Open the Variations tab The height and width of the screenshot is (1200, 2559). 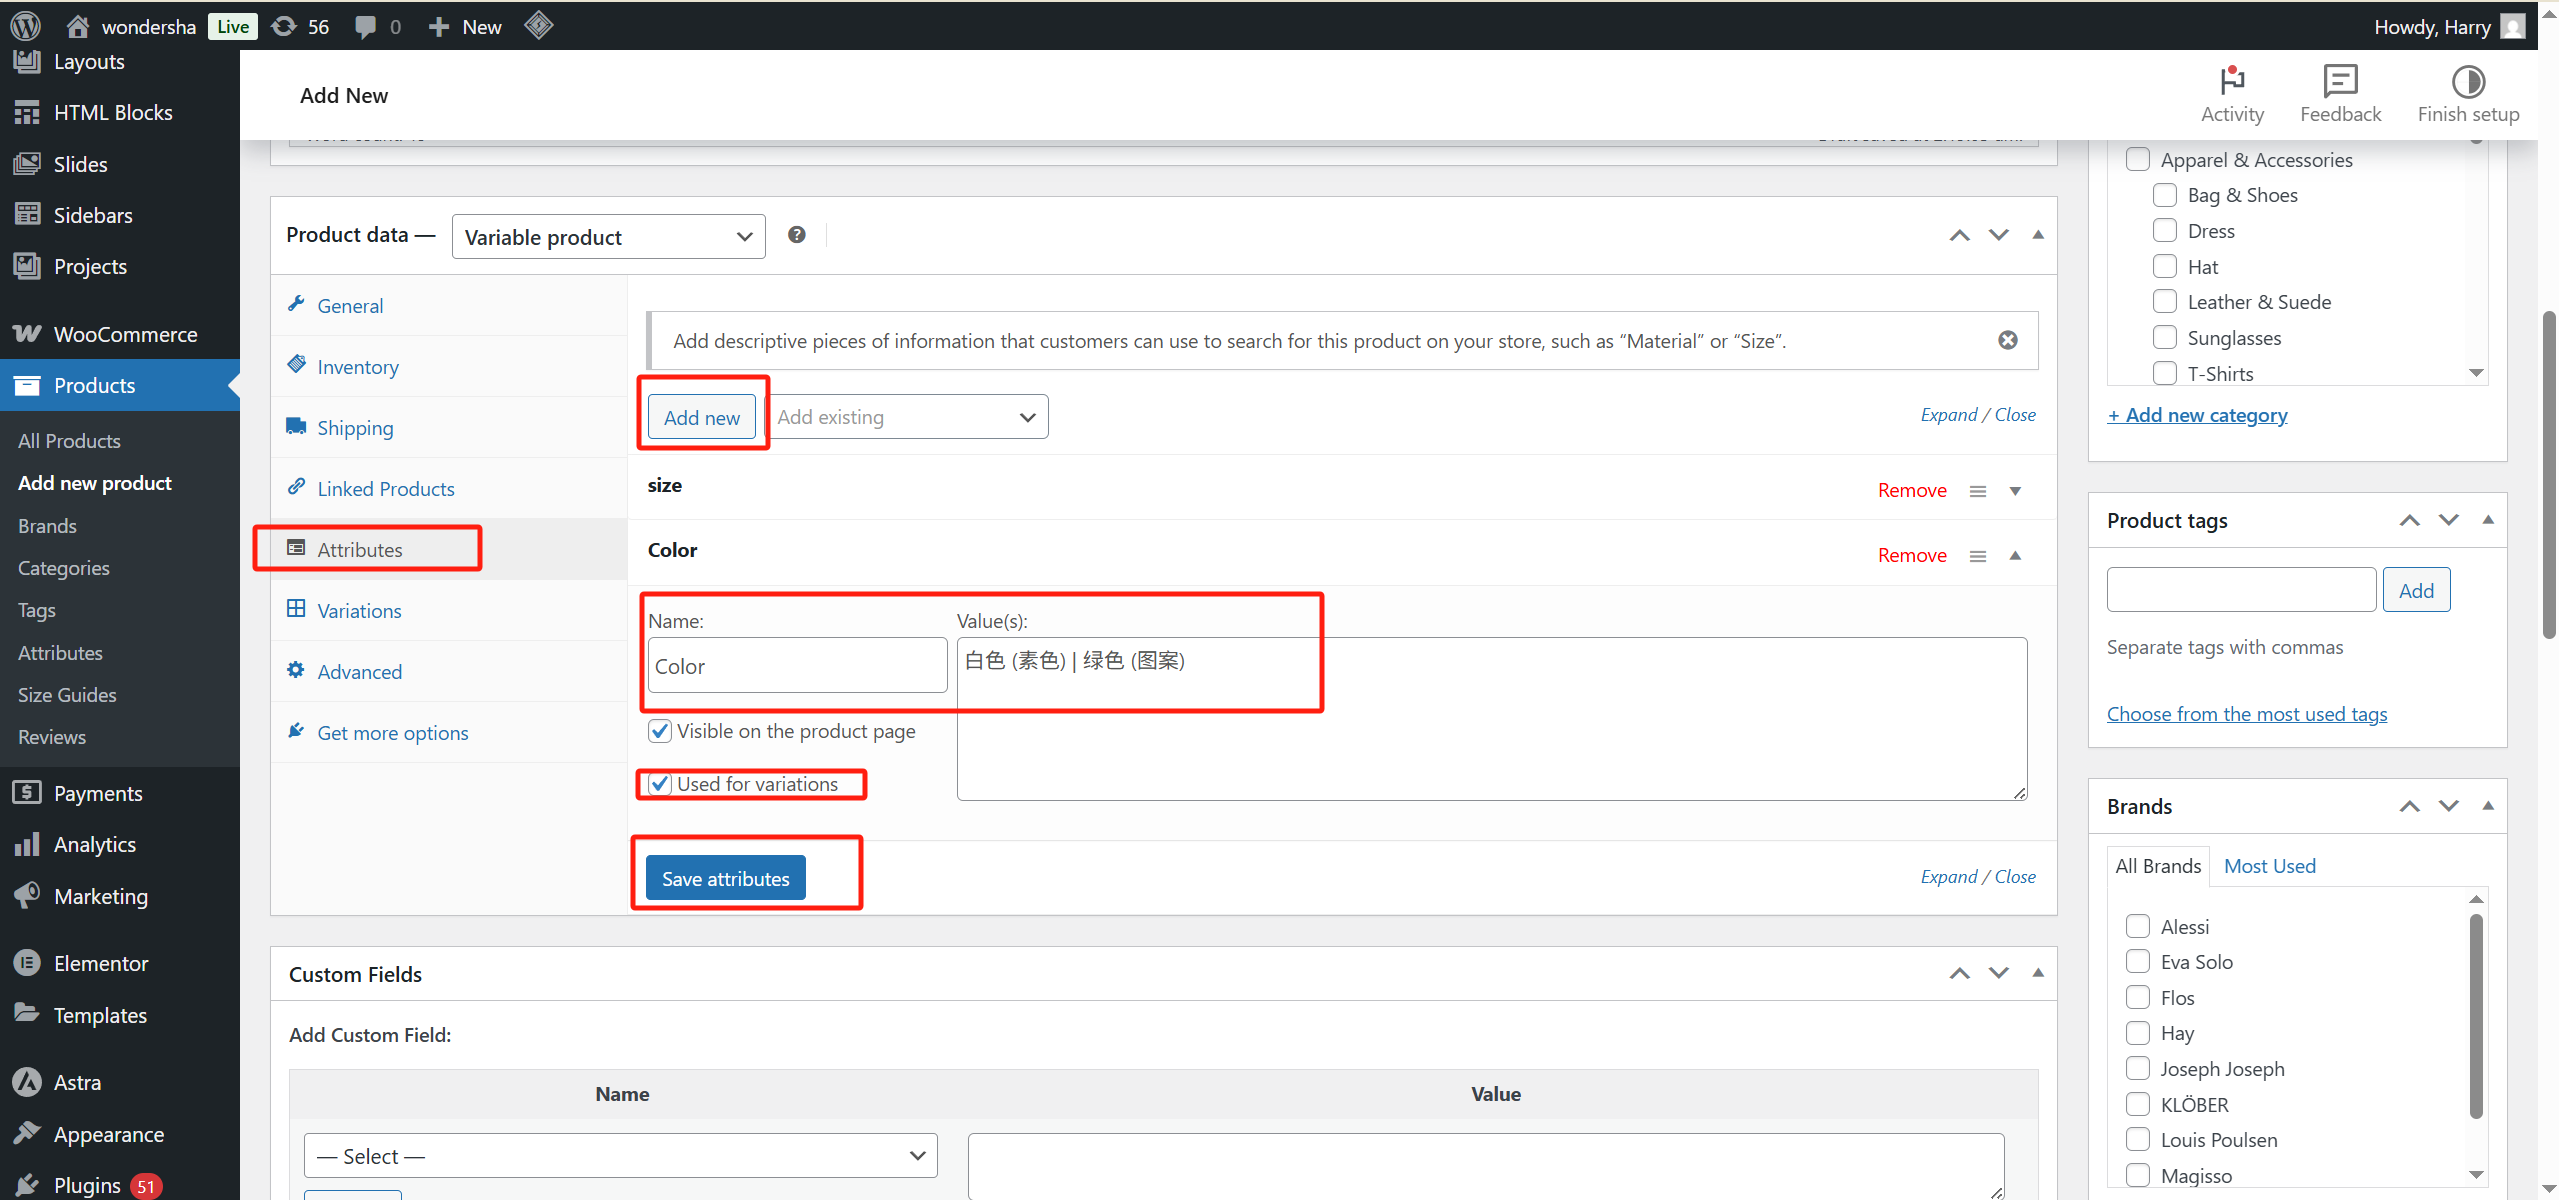pyautogui.click(x=359, y=611)
